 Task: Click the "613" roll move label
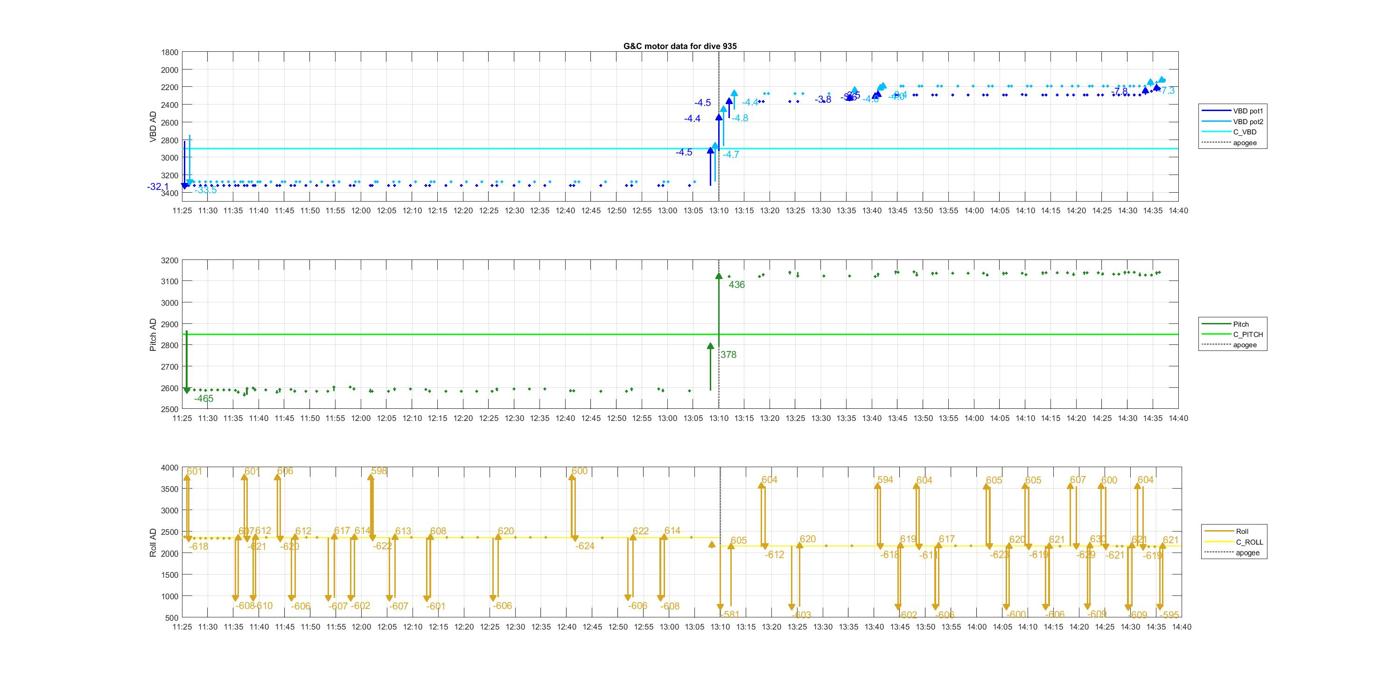point(403,532)
